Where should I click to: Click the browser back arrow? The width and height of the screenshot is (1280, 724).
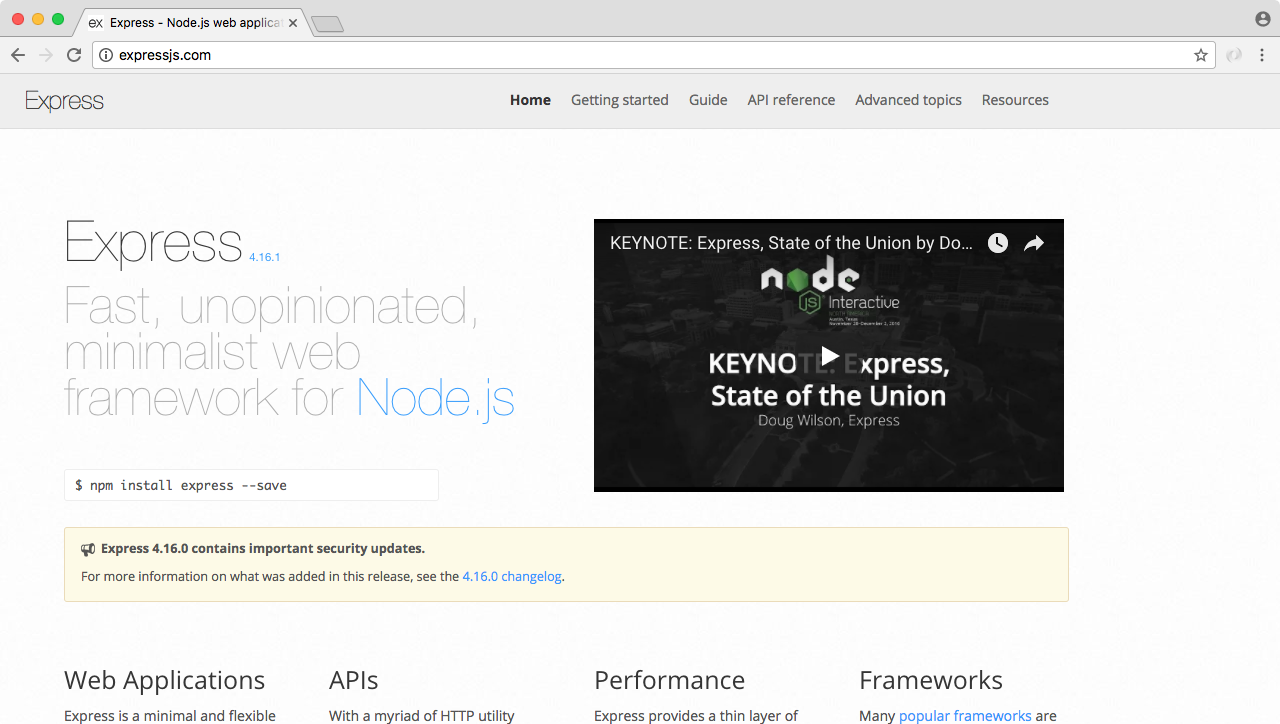18,56
